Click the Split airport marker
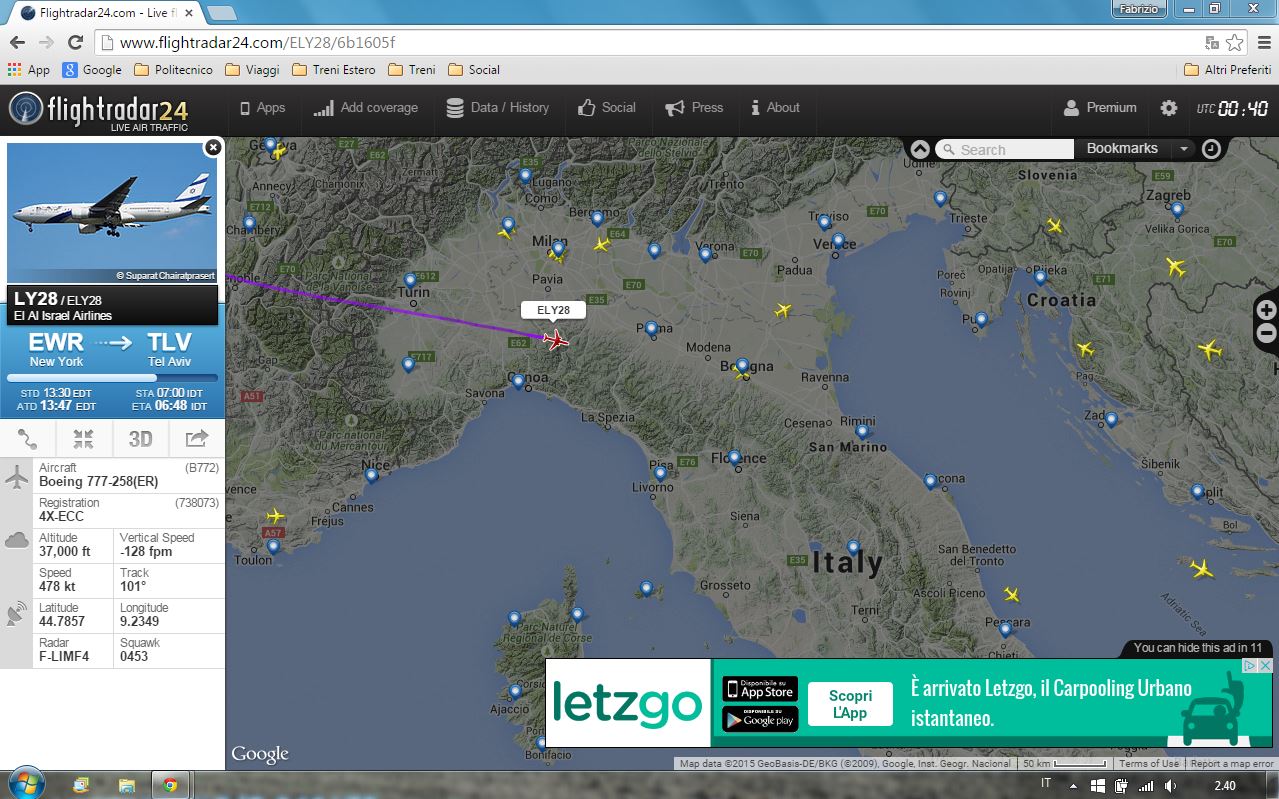The width and height of the screenshot is (1279, 799). point(1197,491)
